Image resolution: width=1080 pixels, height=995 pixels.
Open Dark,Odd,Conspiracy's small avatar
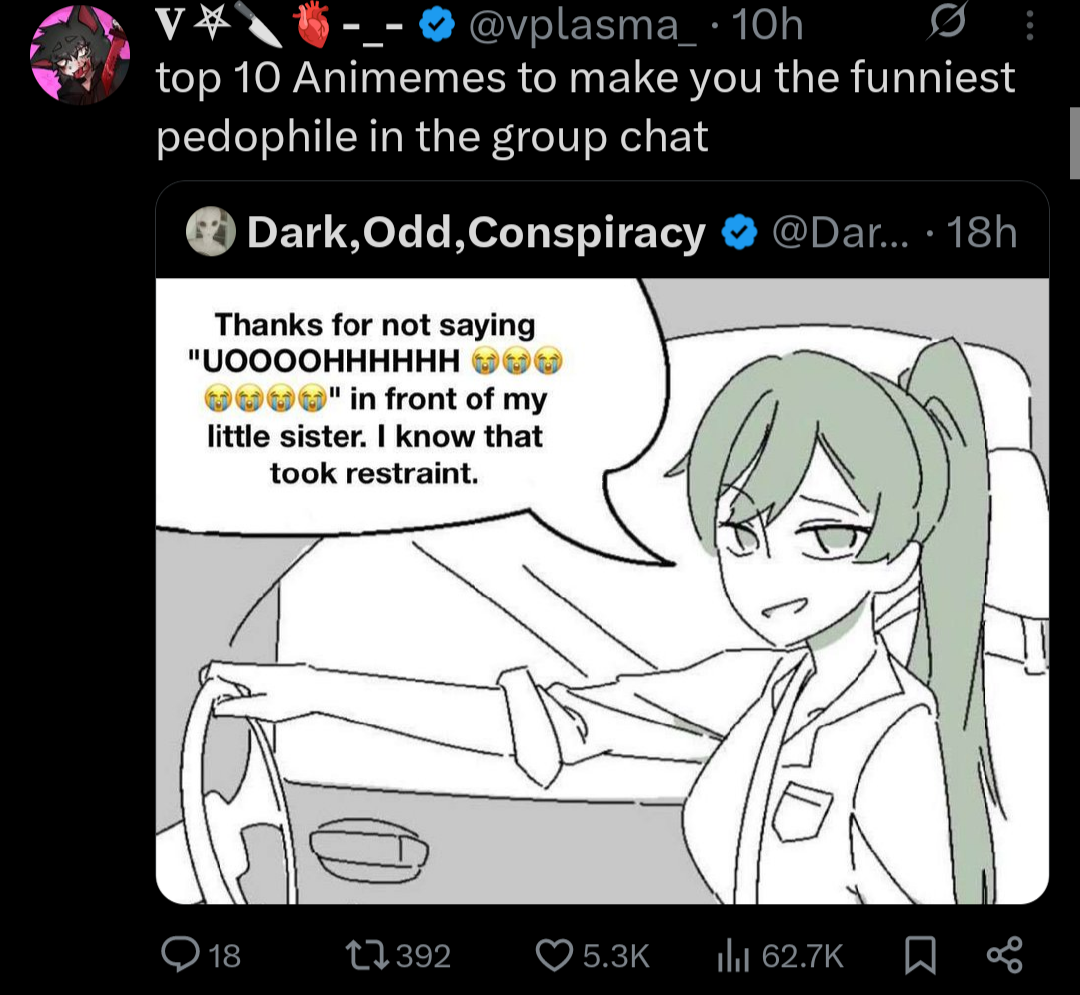211,231
